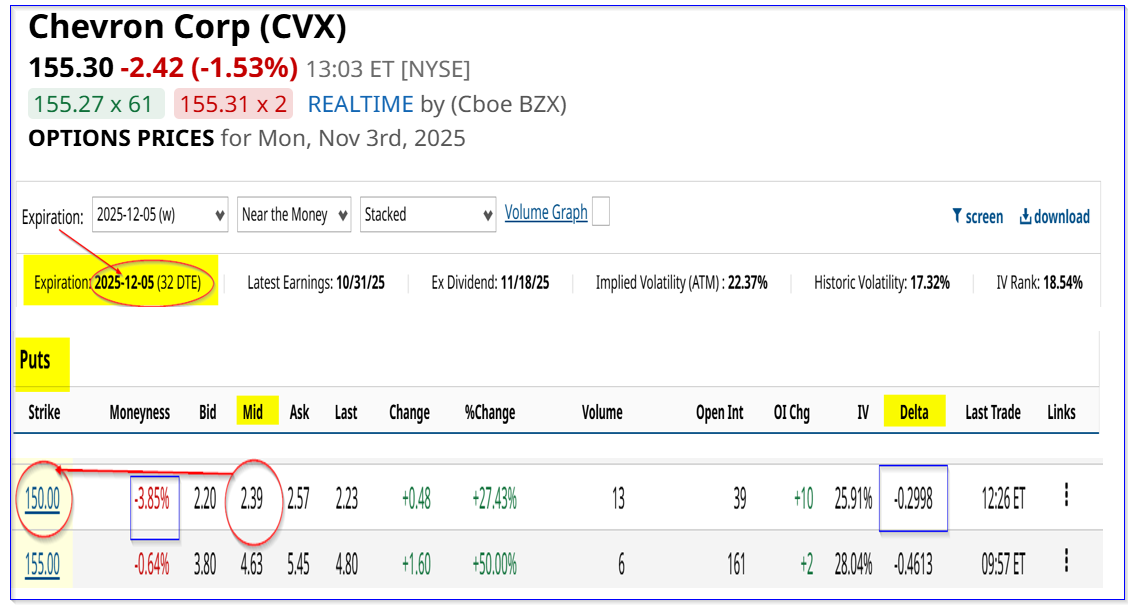This screenshot has width=1128, height=606.
Task: Sort by the Strike column header
Action: tap(44, 412)
